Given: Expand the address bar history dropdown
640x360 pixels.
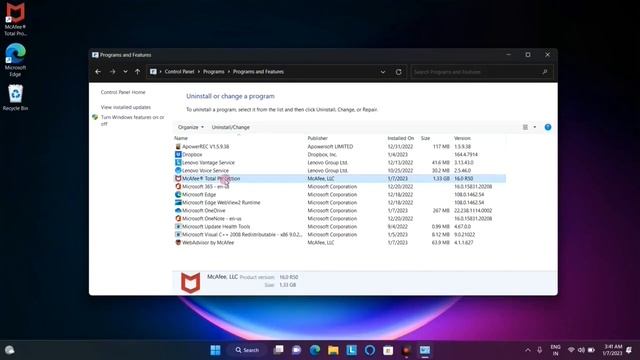Looking at the screenshot, I should 383,72.
